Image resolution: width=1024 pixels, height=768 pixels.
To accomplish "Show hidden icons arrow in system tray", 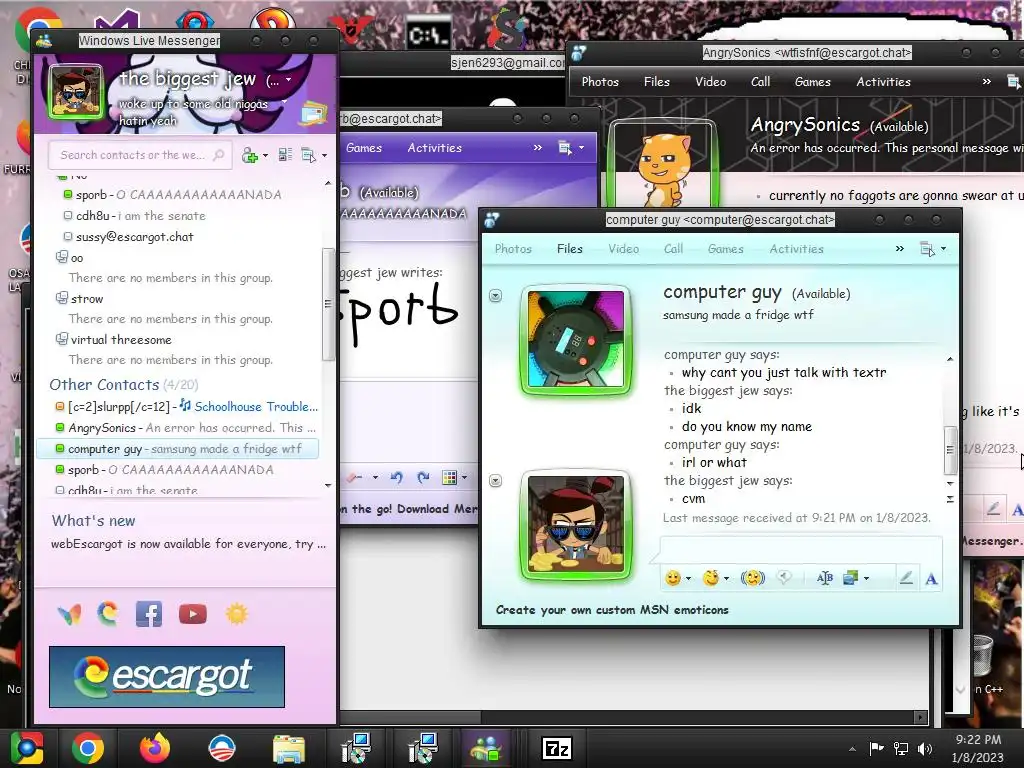I will tap(852, 749).
